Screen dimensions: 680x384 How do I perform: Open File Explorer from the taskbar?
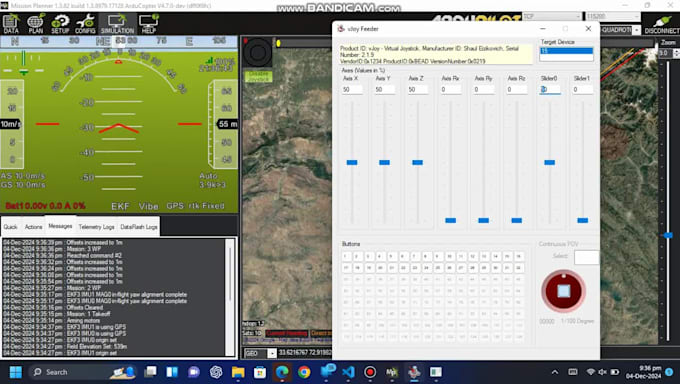click(x=238, y=372)
